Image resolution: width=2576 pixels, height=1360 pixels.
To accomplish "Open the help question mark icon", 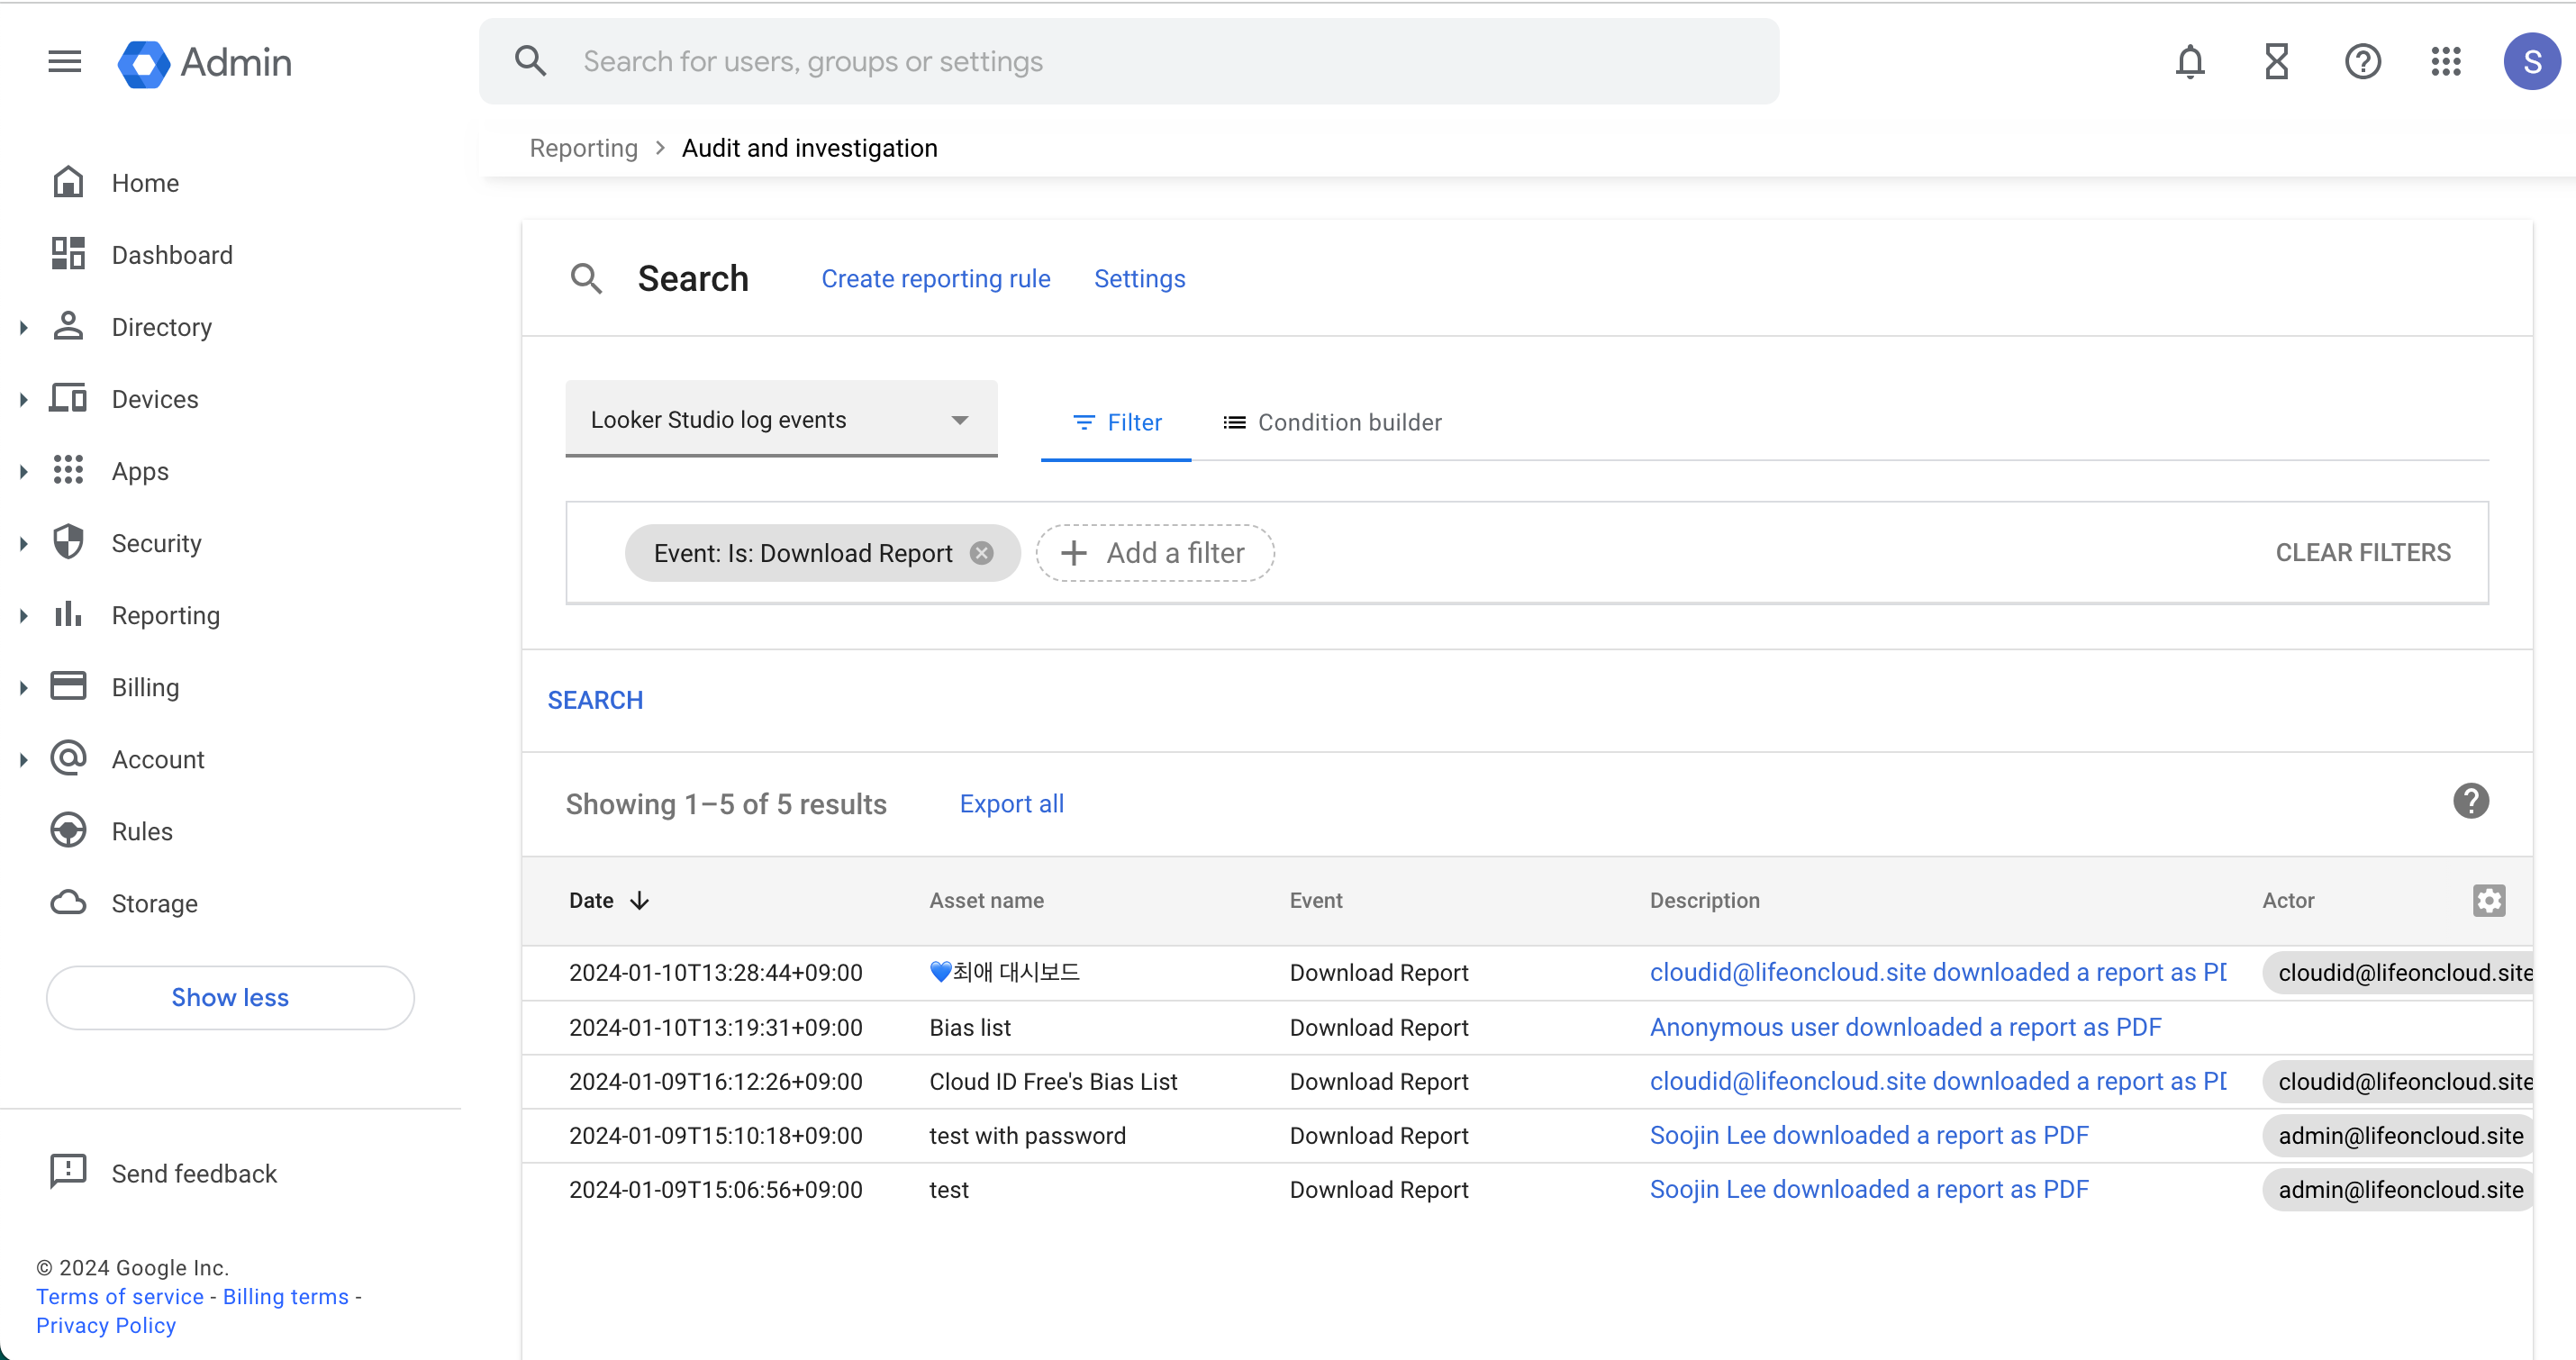I will coord(2362,62).
